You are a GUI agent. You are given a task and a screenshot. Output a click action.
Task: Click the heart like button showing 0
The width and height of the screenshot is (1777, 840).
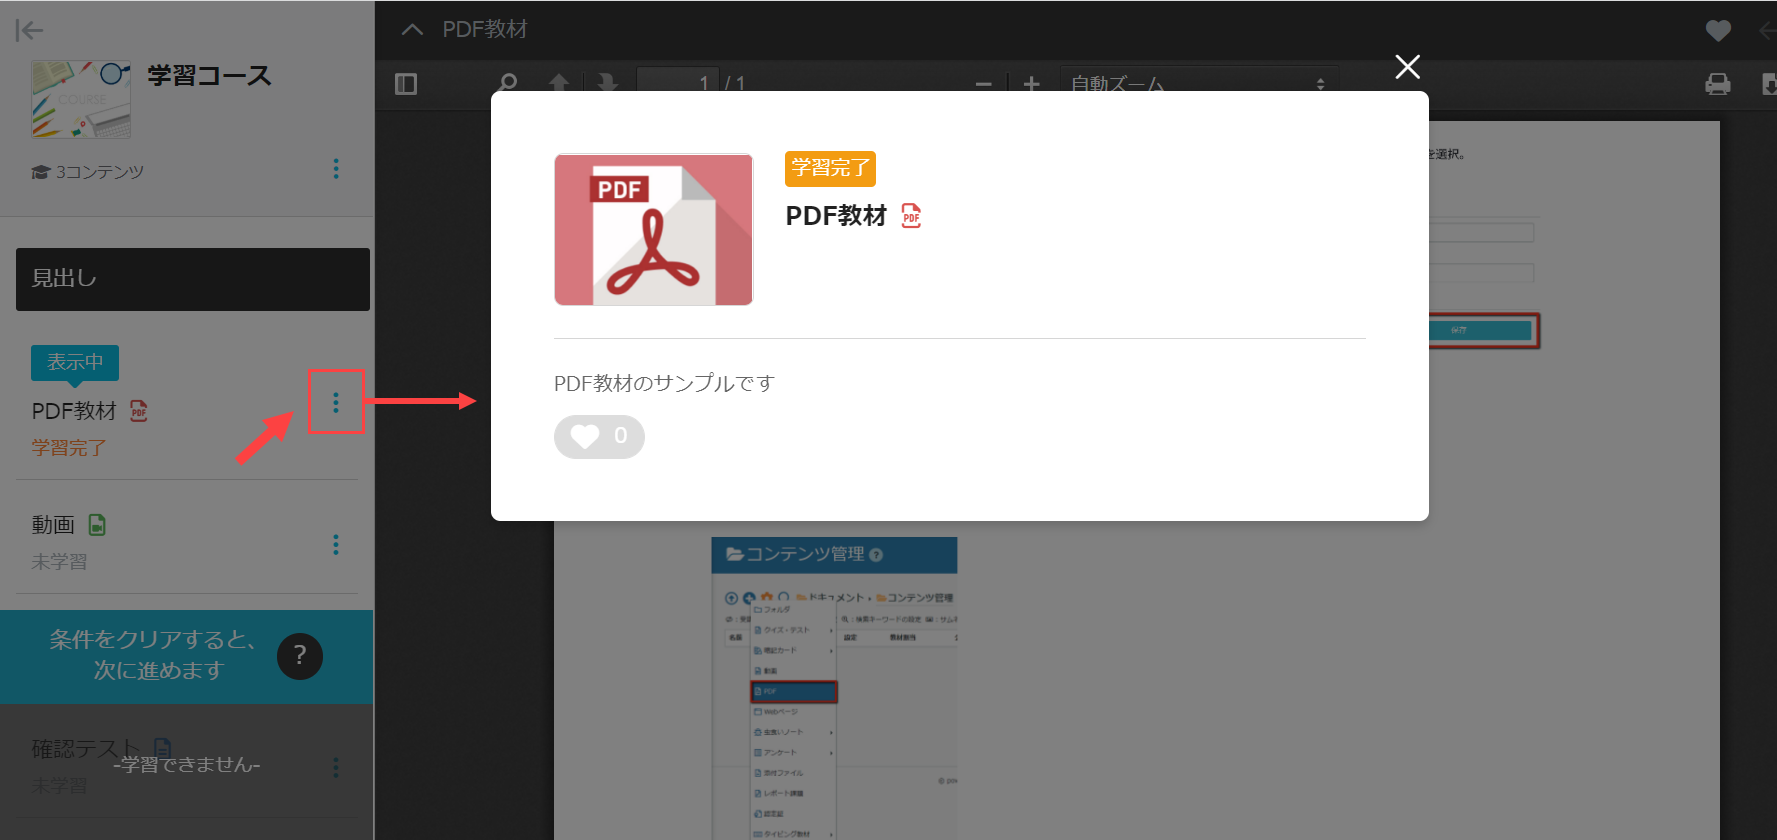[599, 436]
